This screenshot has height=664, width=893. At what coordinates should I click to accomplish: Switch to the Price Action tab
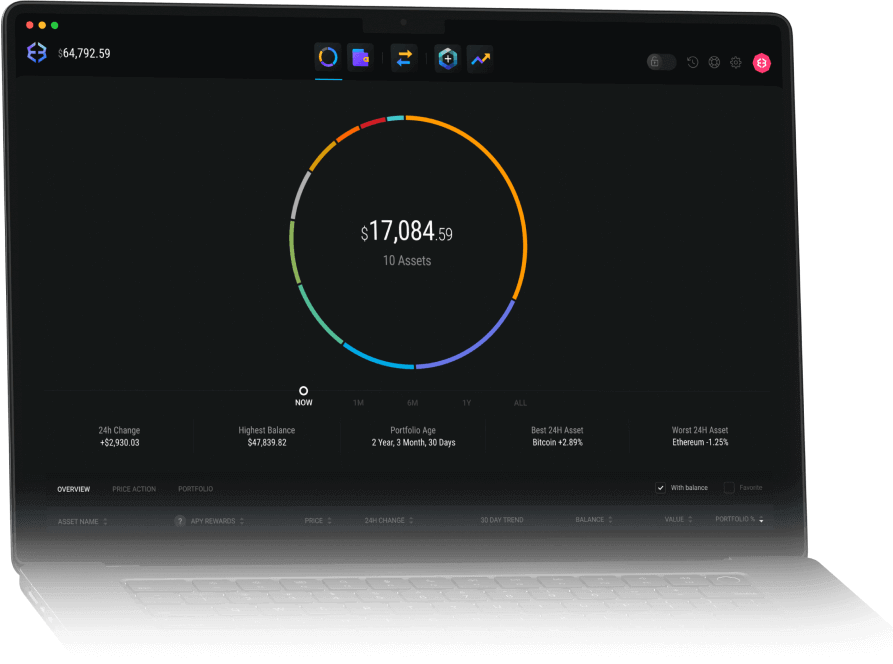click(134, 489)
